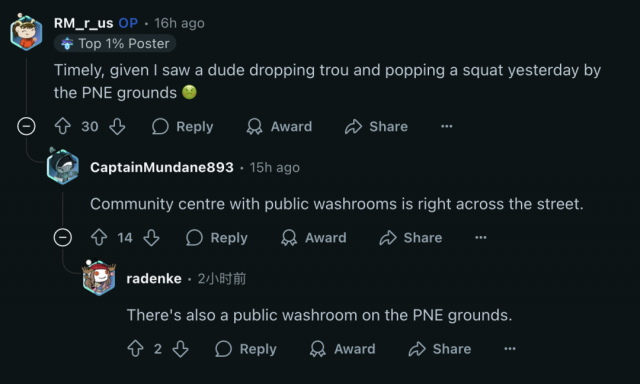The width and height of the screenshot is (640, 384).
Task: Collapse CaptainMundane893's reply thread
Action: click(63, 238)
